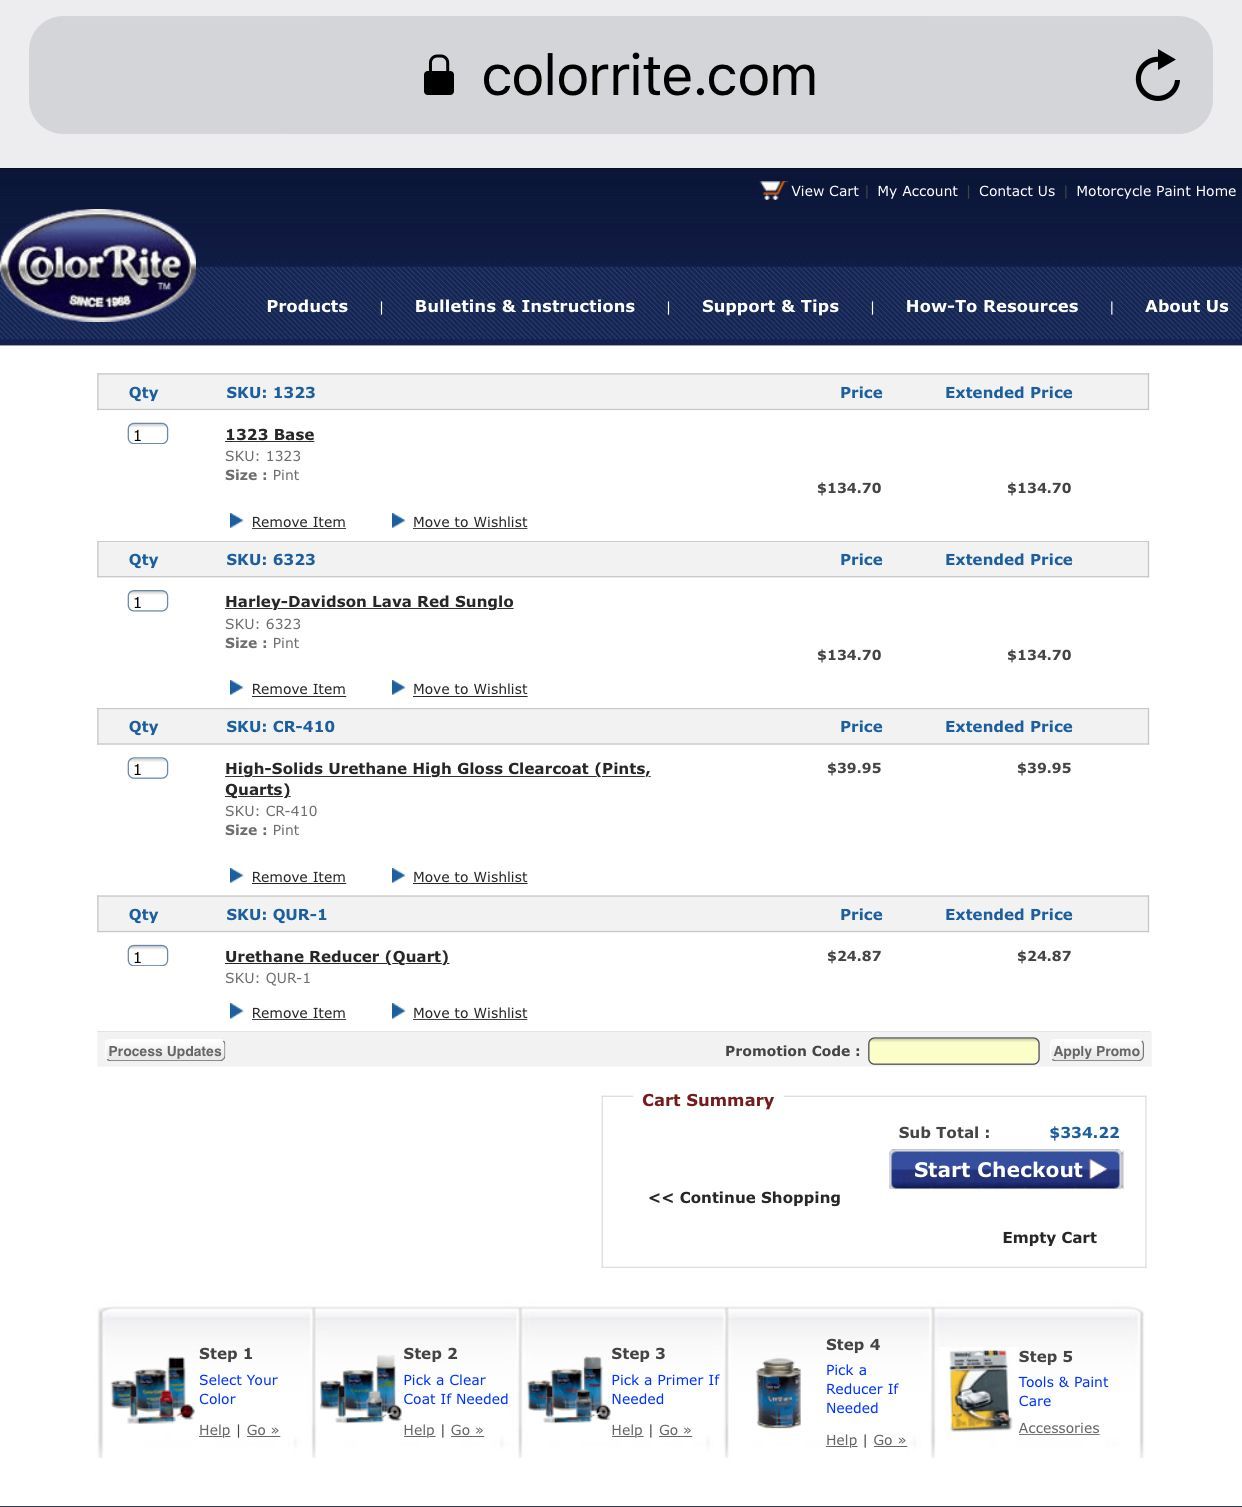
Task: Click the Apply Promo button
Action: tap(1096, 1051)
